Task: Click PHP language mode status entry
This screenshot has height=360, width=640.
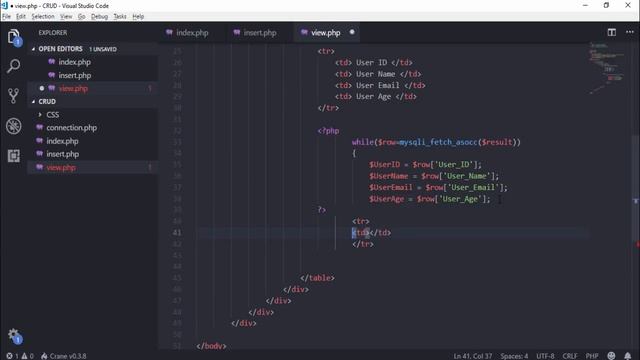Action: [x=592, y=356]
